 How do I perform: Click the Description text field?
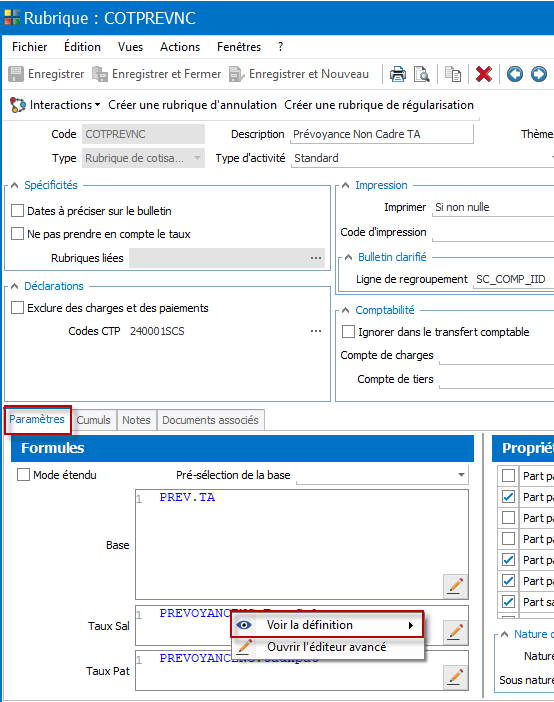(382, 134)
